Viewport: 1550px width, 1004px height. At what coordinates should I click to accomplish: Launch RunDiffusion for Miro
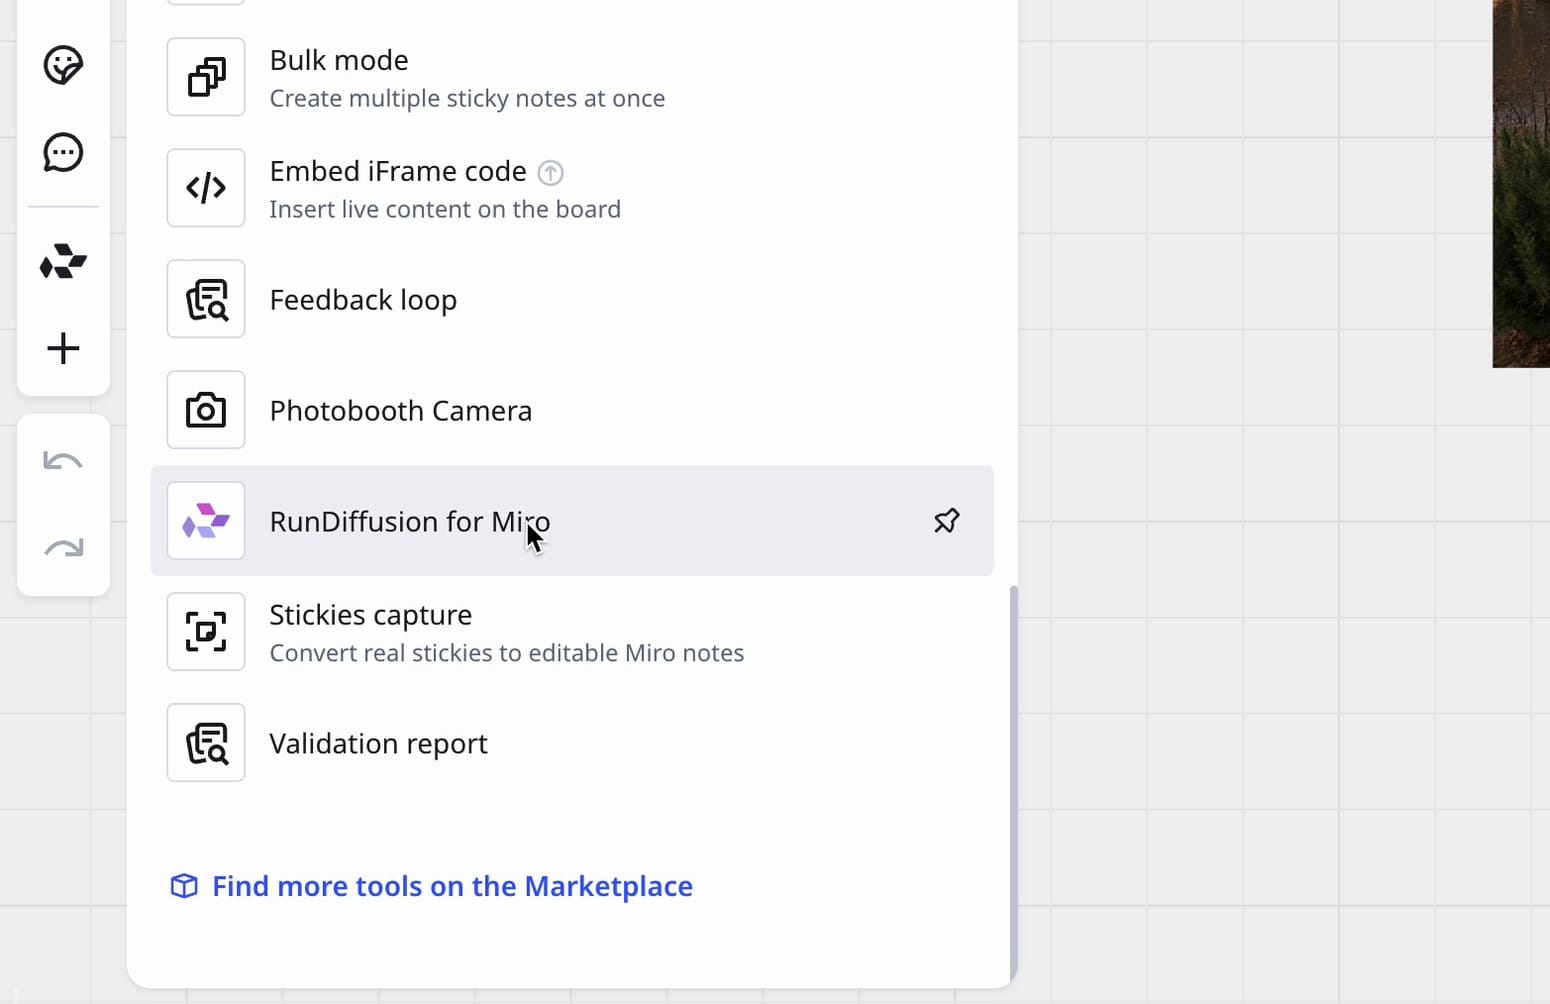572,521
